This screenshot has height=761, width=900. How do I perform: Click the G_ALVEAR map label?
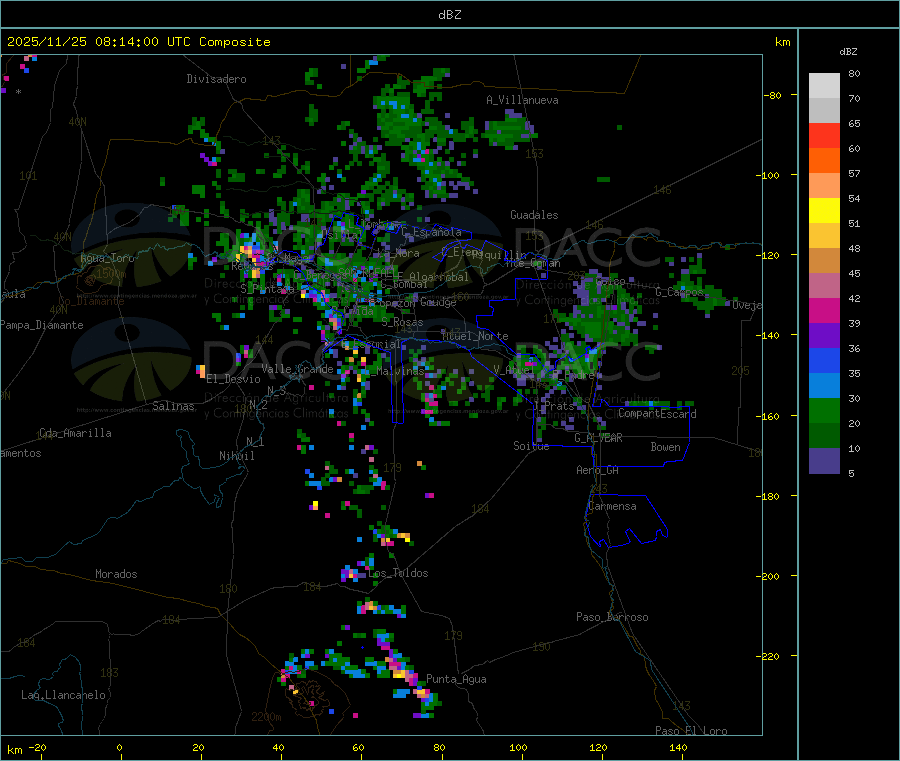[598, 438]
